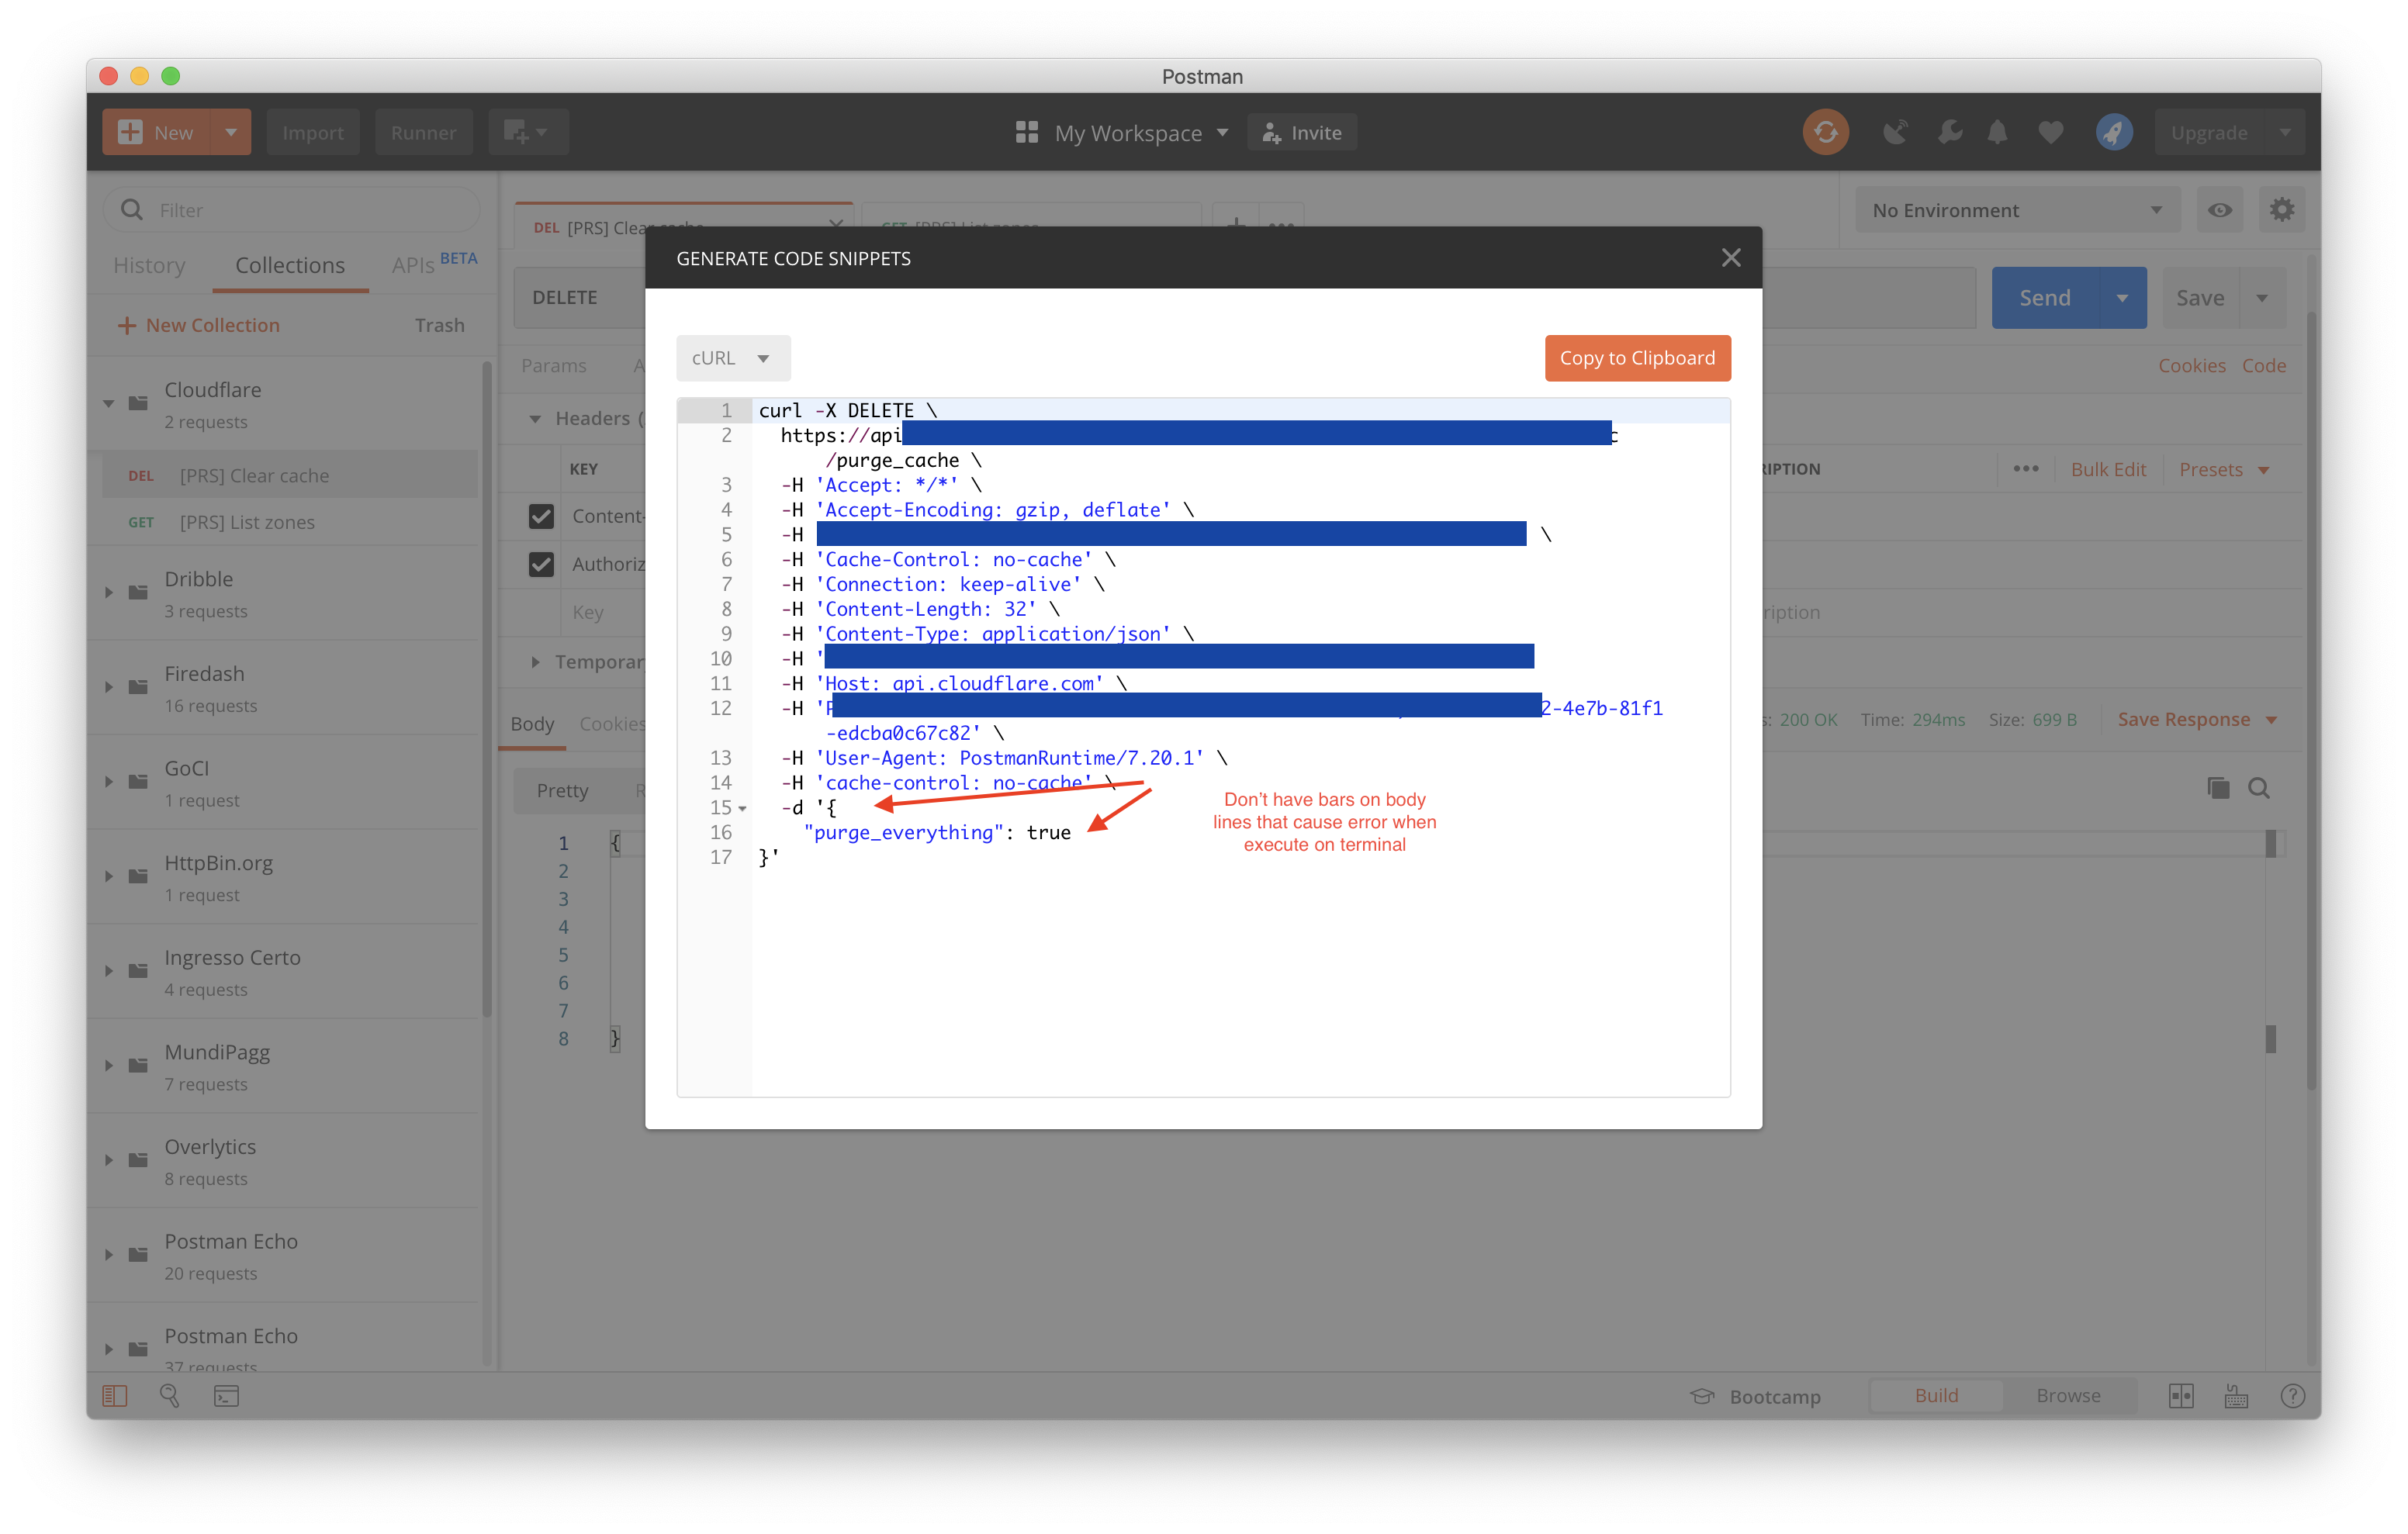Open search using the magnifier in status bar
Screen dimensions: 2408x1534
170,1396
